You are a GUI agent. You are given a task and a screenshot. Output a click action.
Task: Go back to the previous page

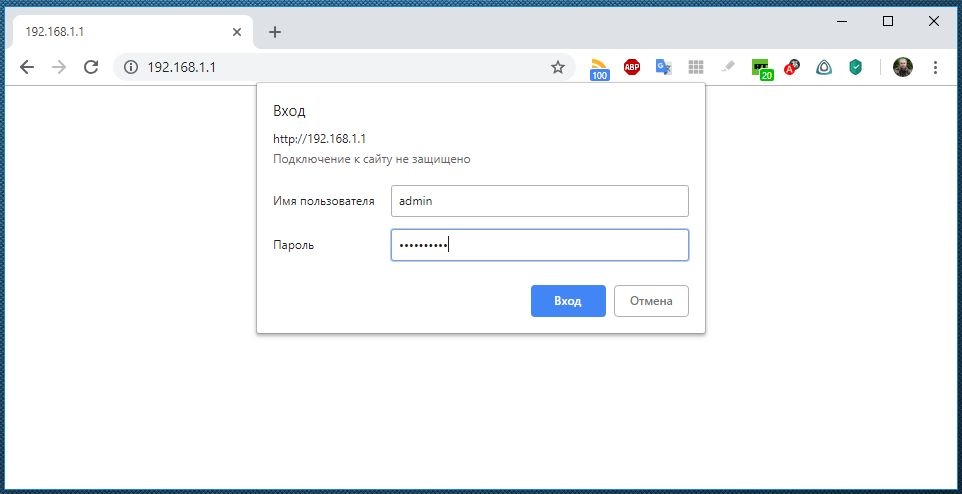tap(27, 67)
